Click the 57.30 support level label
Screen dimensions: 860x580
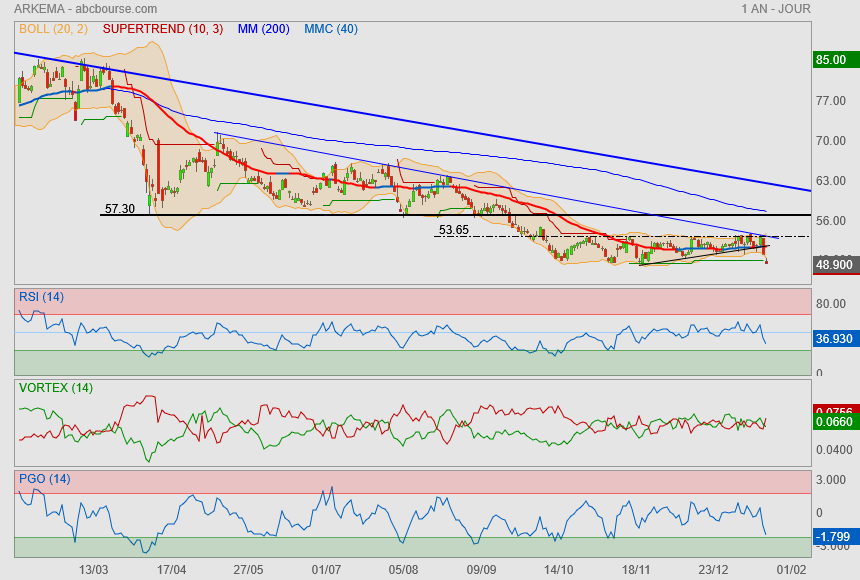click(x=119, y=209)
